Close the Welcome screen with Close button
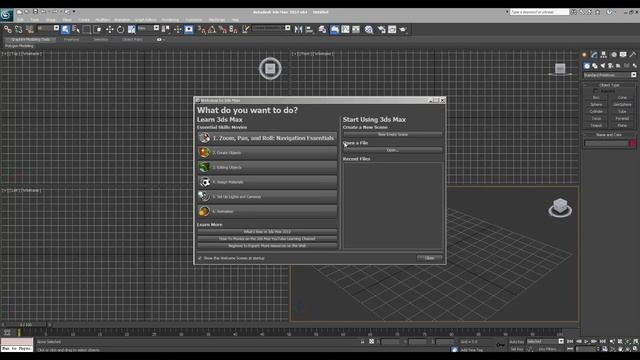 tap(430, 258)
